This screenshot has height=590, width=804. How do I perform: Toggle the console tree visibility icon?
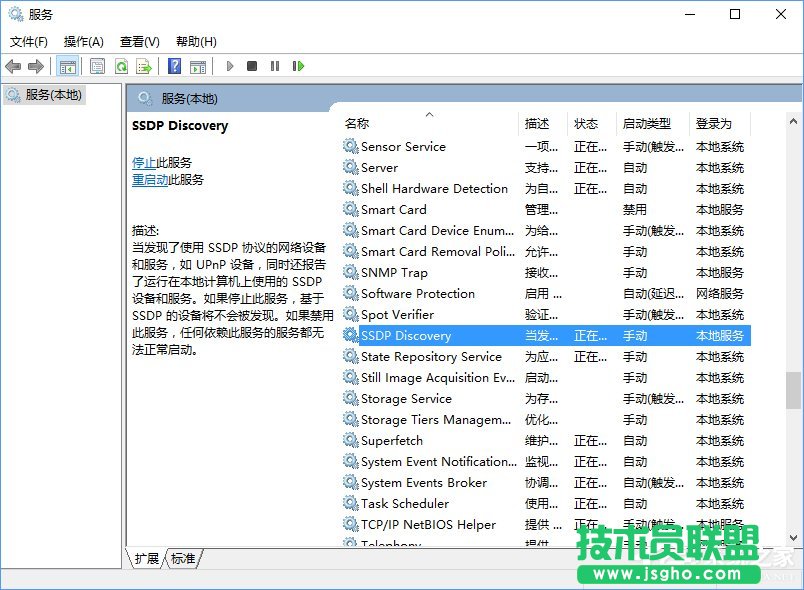pos(68,66)
